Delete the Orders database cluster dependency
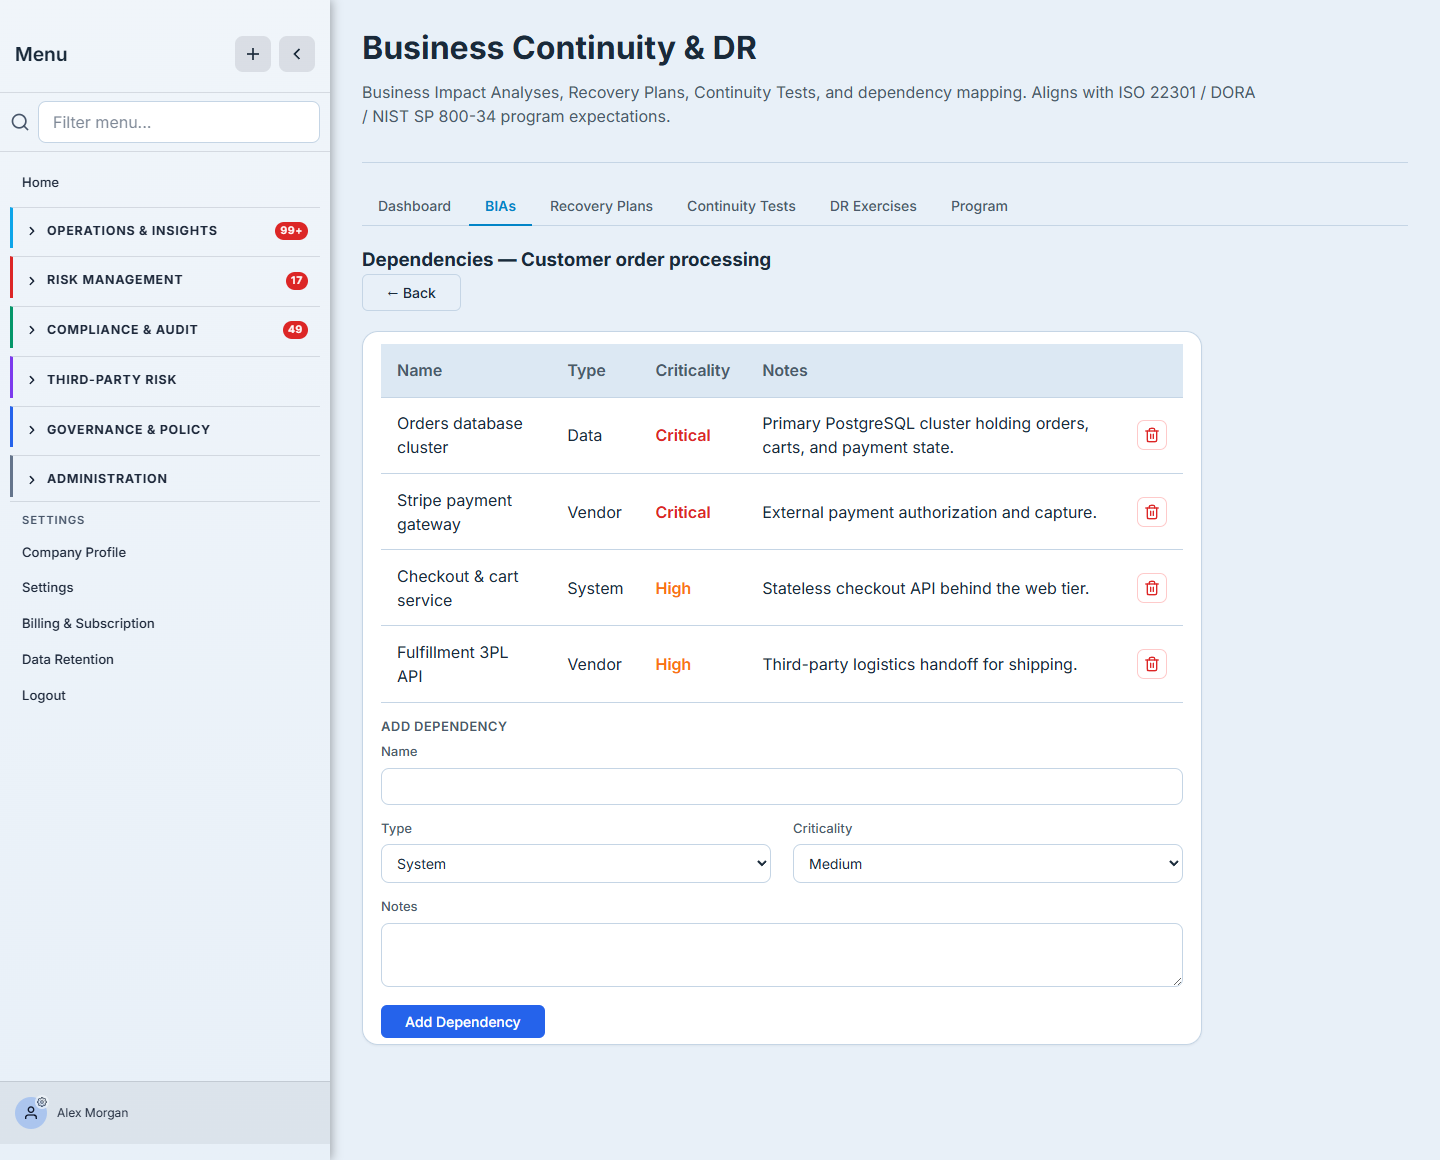The height and width of the screenshot is (1160, 1440). point(1152,435)
